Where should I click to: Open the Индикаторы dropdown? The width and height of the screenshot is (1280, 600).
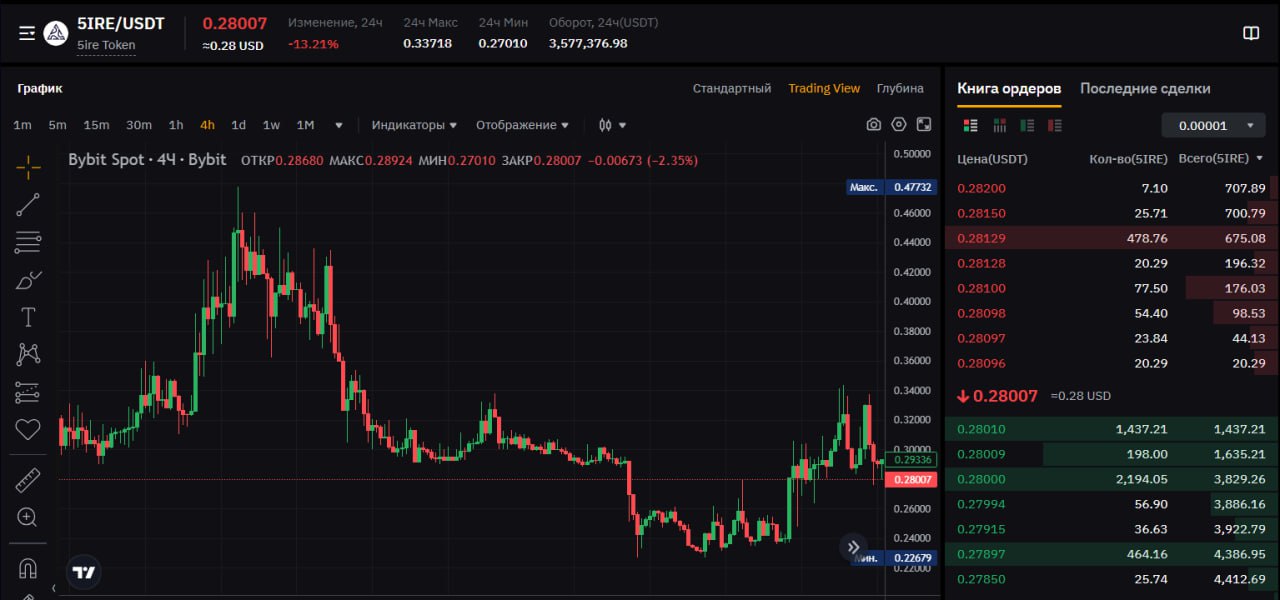point(414,125)
